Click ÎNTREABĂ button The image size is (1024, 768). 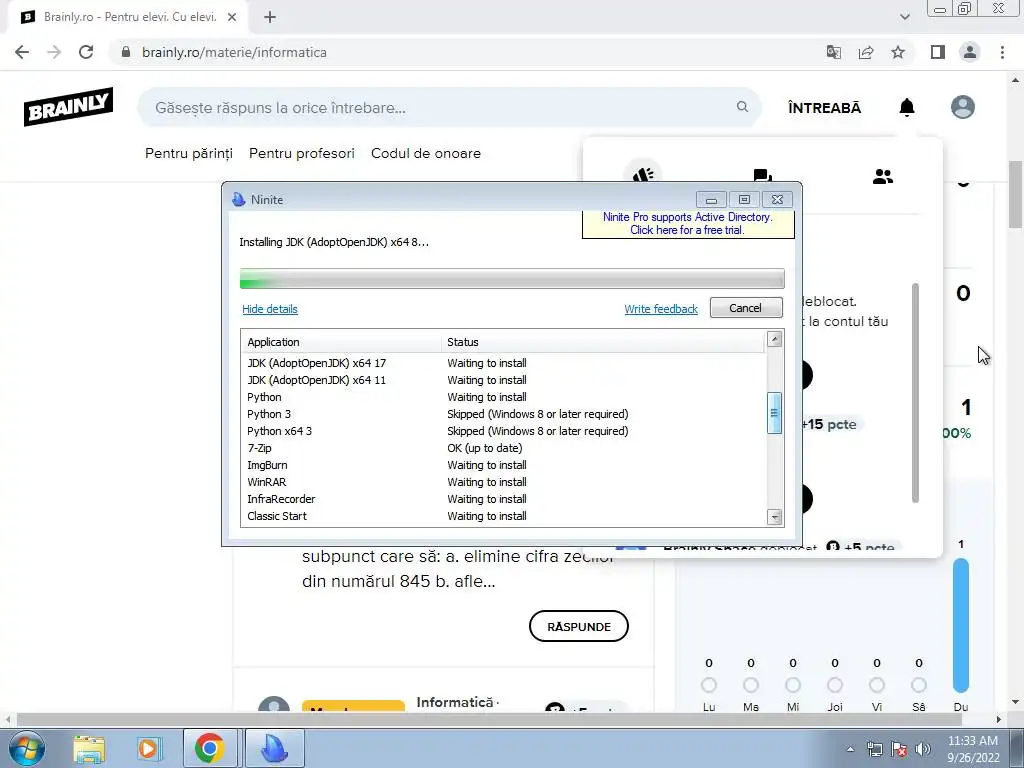pos(824,108)
